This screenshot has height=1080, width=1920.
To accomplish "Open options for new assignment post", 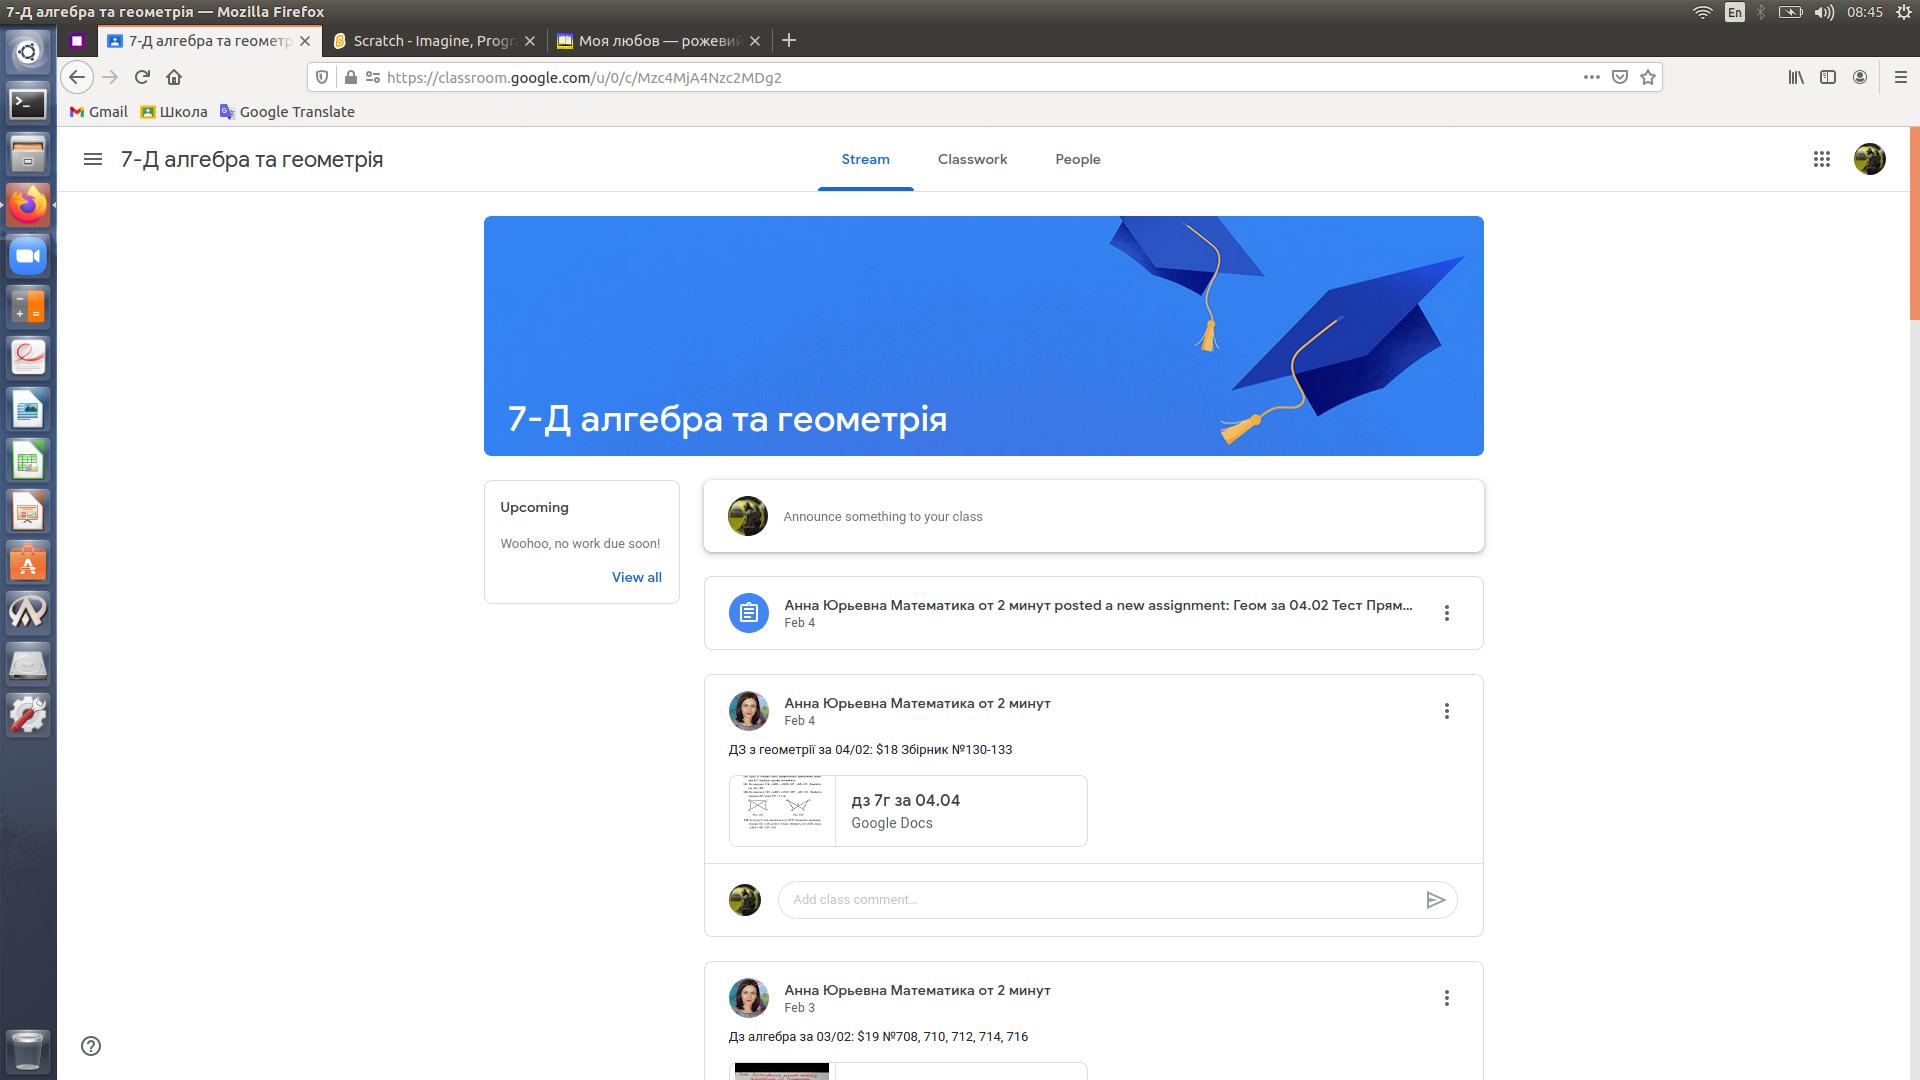I will click(1446, 613).
